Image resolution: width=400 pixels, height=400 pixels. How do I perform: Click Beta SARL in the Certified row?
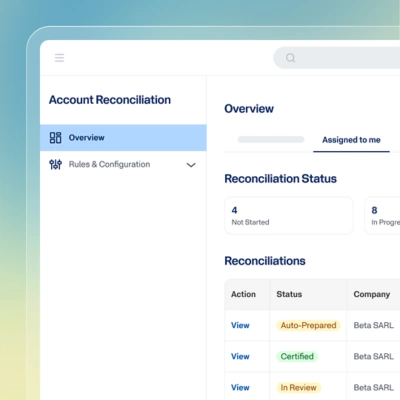pyautogui.click(x=373, y=356)
